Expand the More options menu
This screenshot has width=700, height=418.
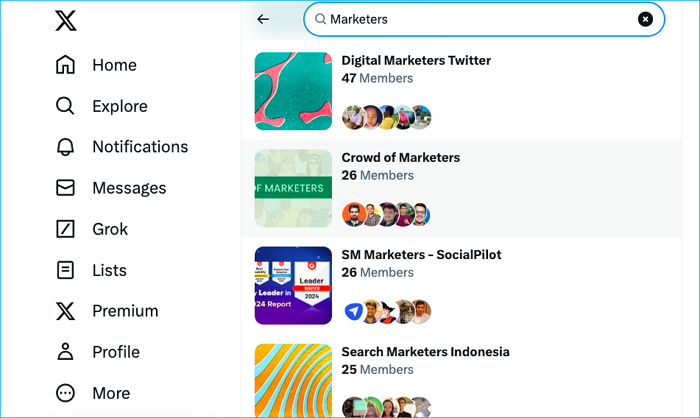click(x=65, y=393)
